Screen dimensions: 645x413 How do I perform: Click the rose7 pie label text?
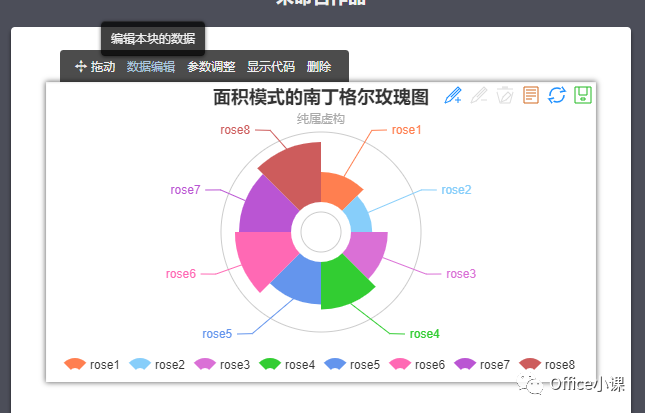pyautogui.click(x=185, y=190)
